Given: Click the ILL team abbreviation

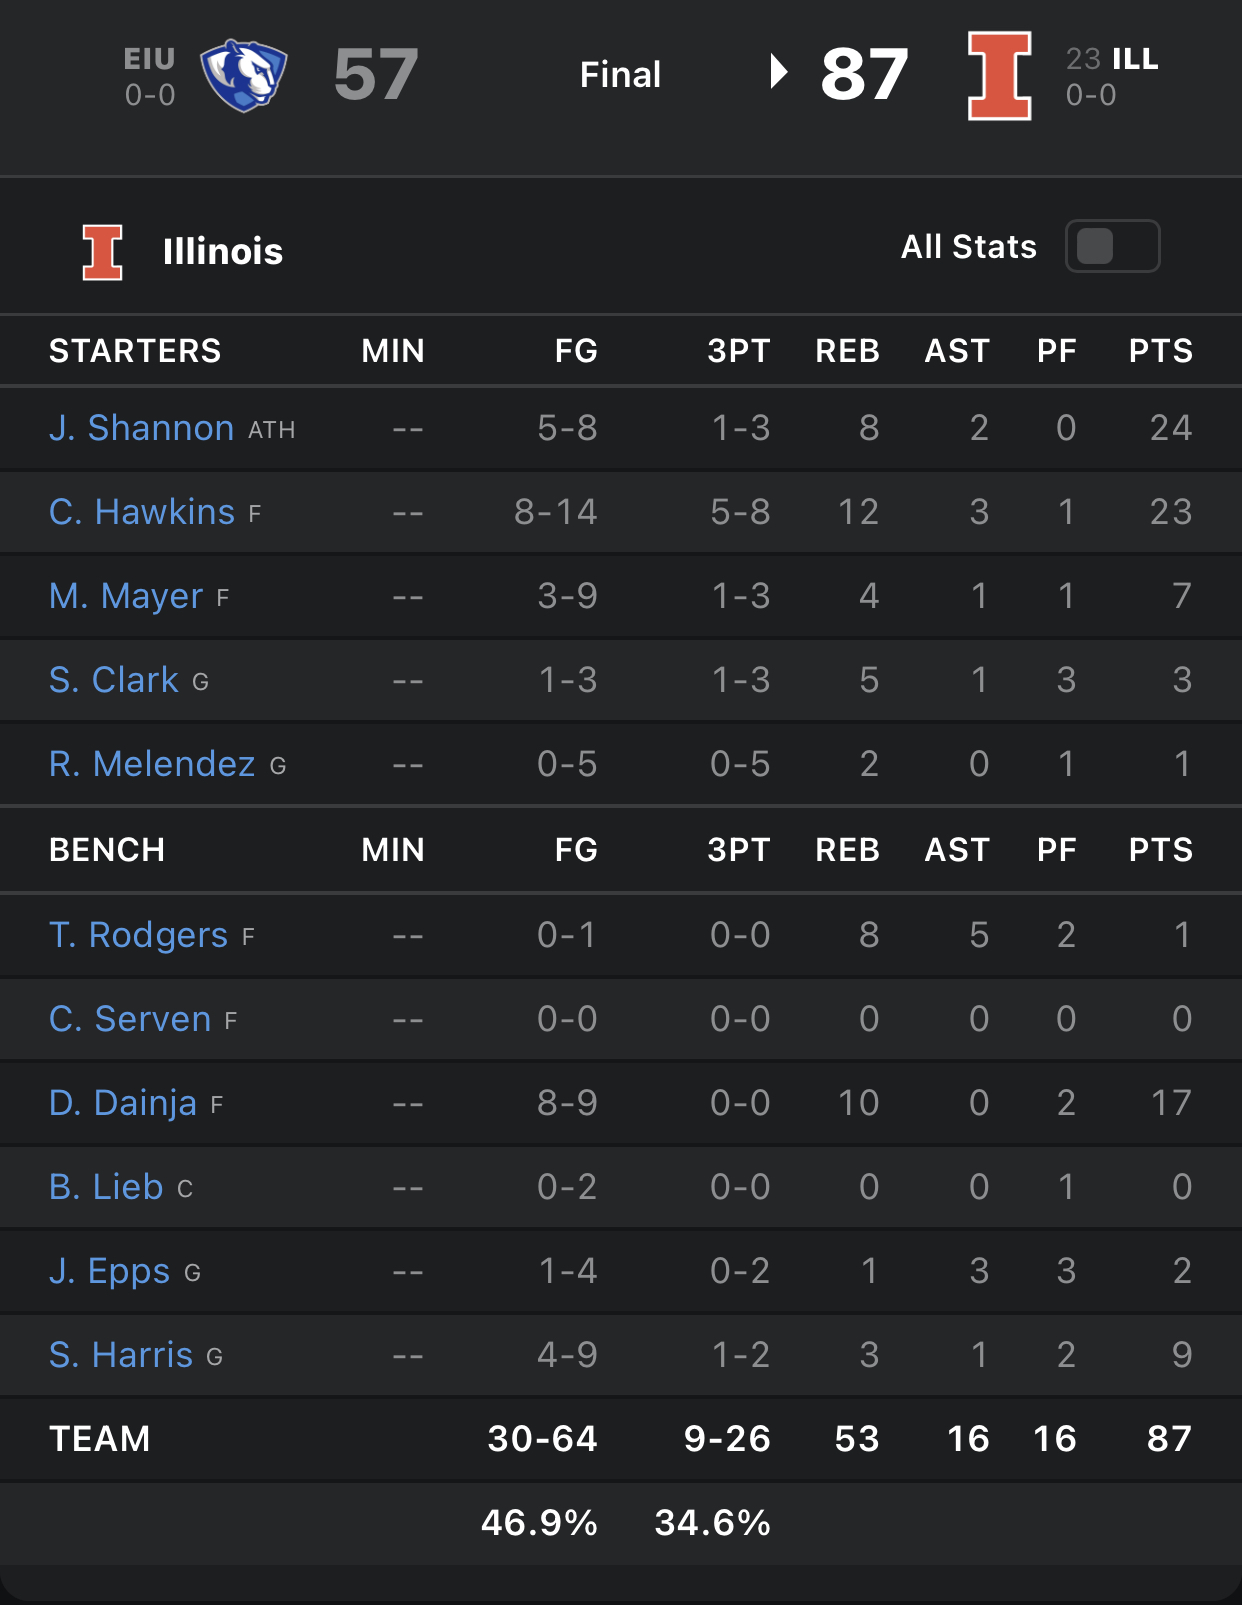Looking at the screenshot, I should 1135,59.
